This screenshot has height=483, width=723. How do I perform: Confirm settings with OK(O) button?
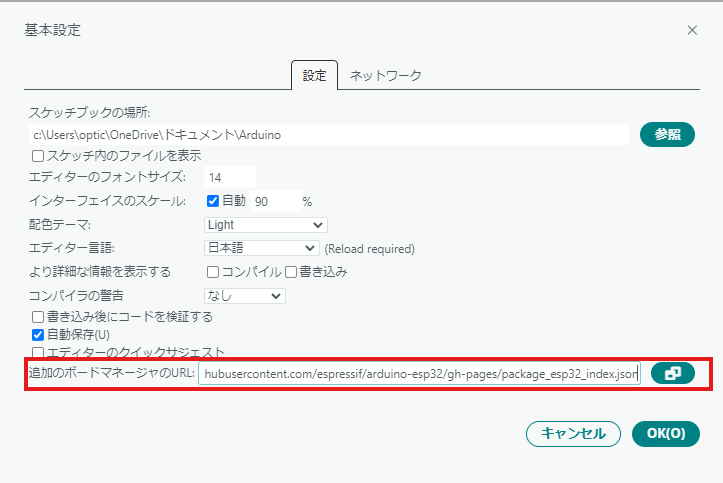pyautogui.click(x=666, y=434)
